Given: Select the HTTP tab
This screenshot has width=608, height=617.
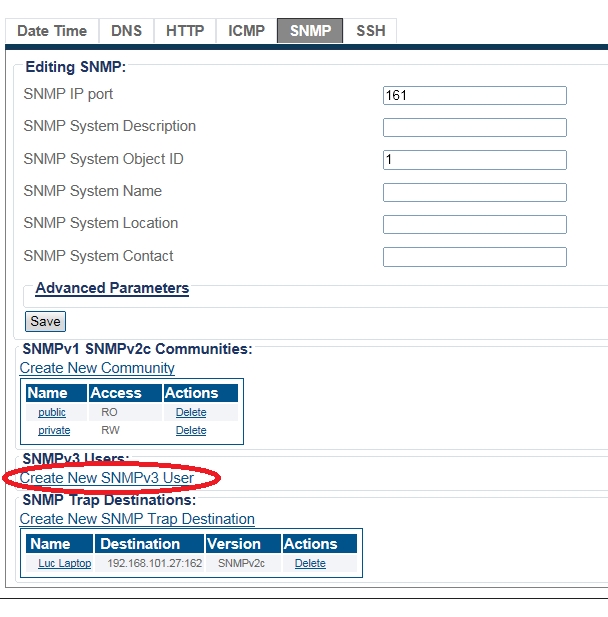Looking at the screenshot, I should point(185,31).
